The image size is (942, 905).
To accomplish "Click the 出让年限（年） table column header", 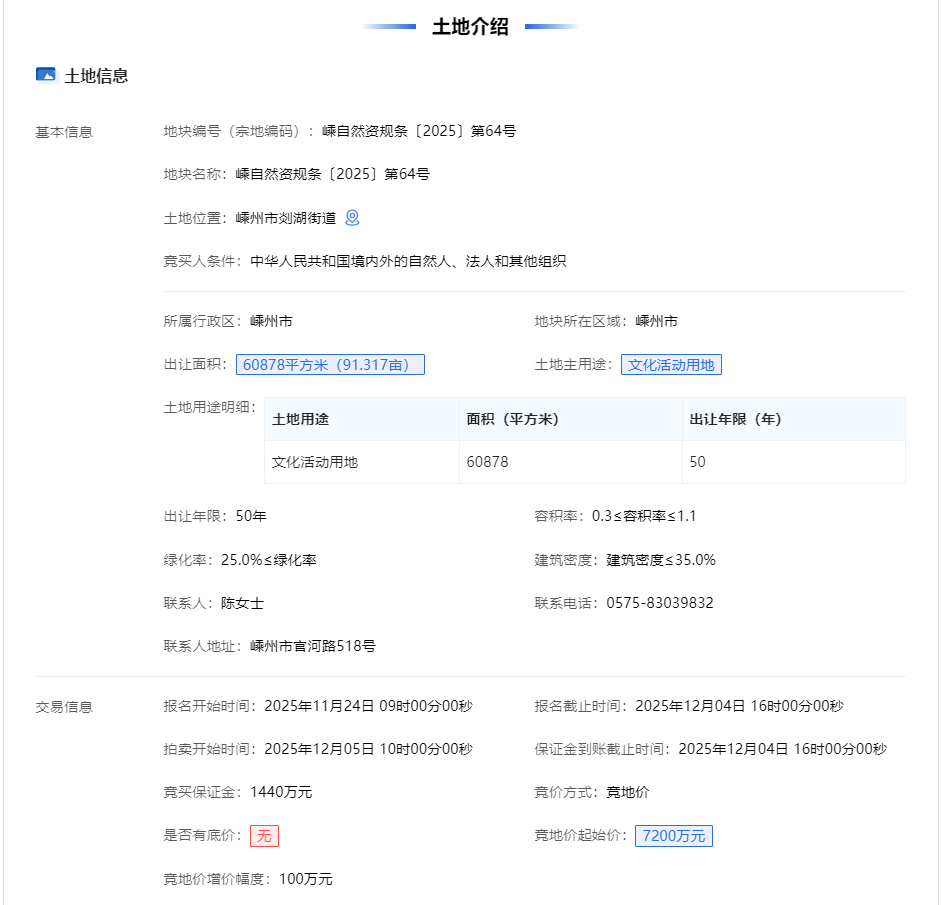I will coord(735,420).
